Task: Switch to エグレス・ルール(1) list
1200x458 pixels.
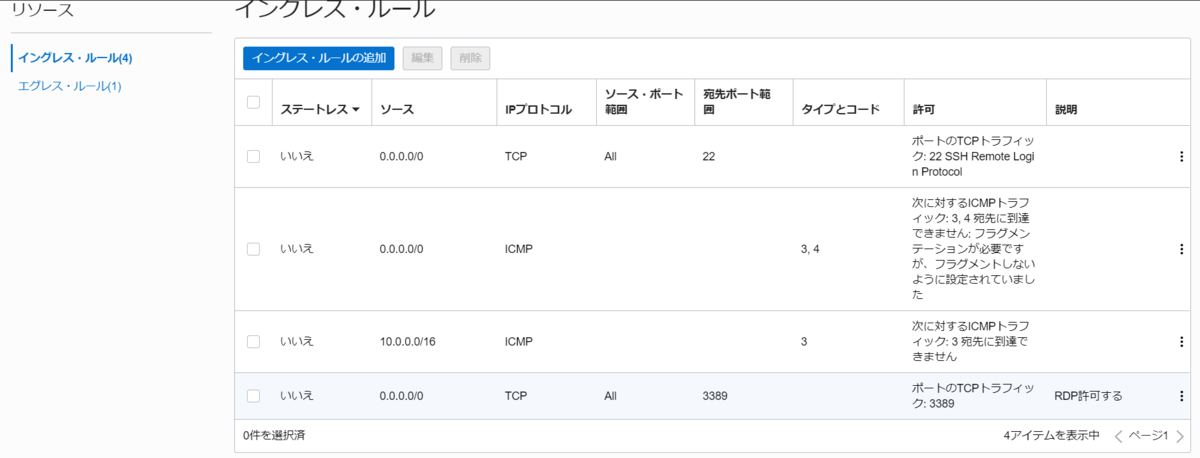Action: [x=69, y=86]
